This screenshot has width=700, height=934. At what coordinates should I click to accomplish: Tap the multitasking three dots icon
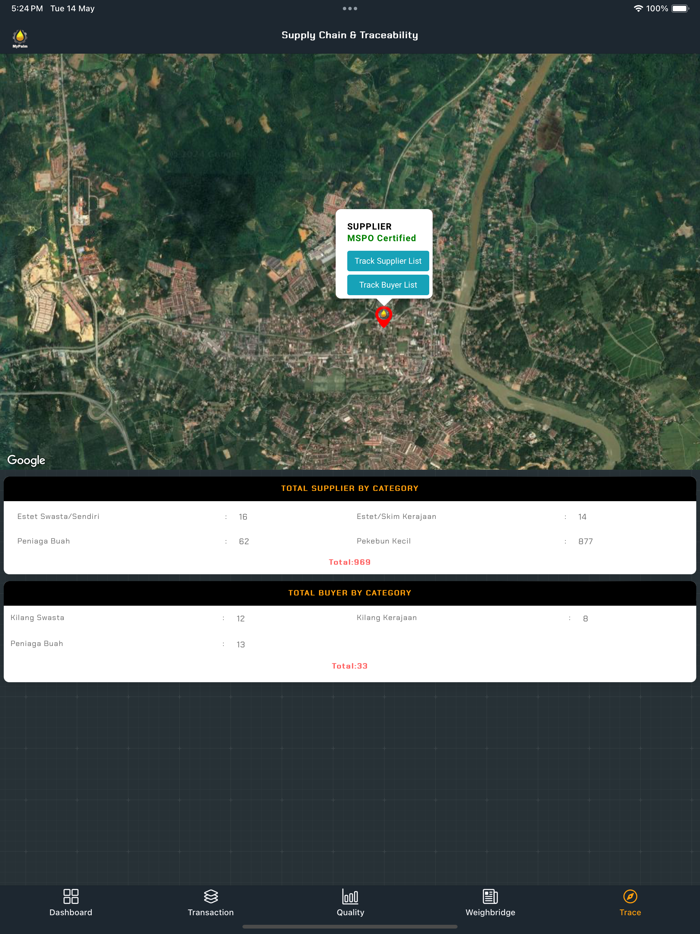click(350, 8)
